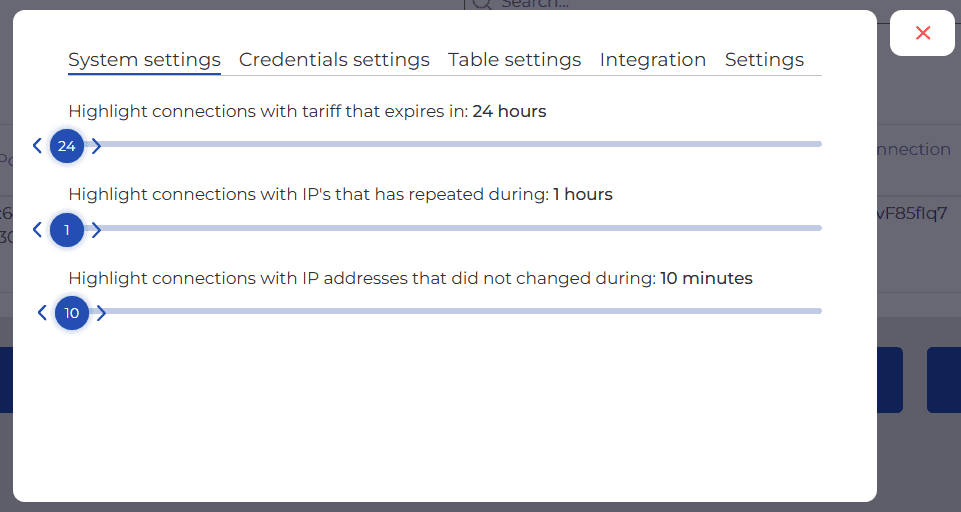Click the tariff slider handle showing 24

point(67,146)
